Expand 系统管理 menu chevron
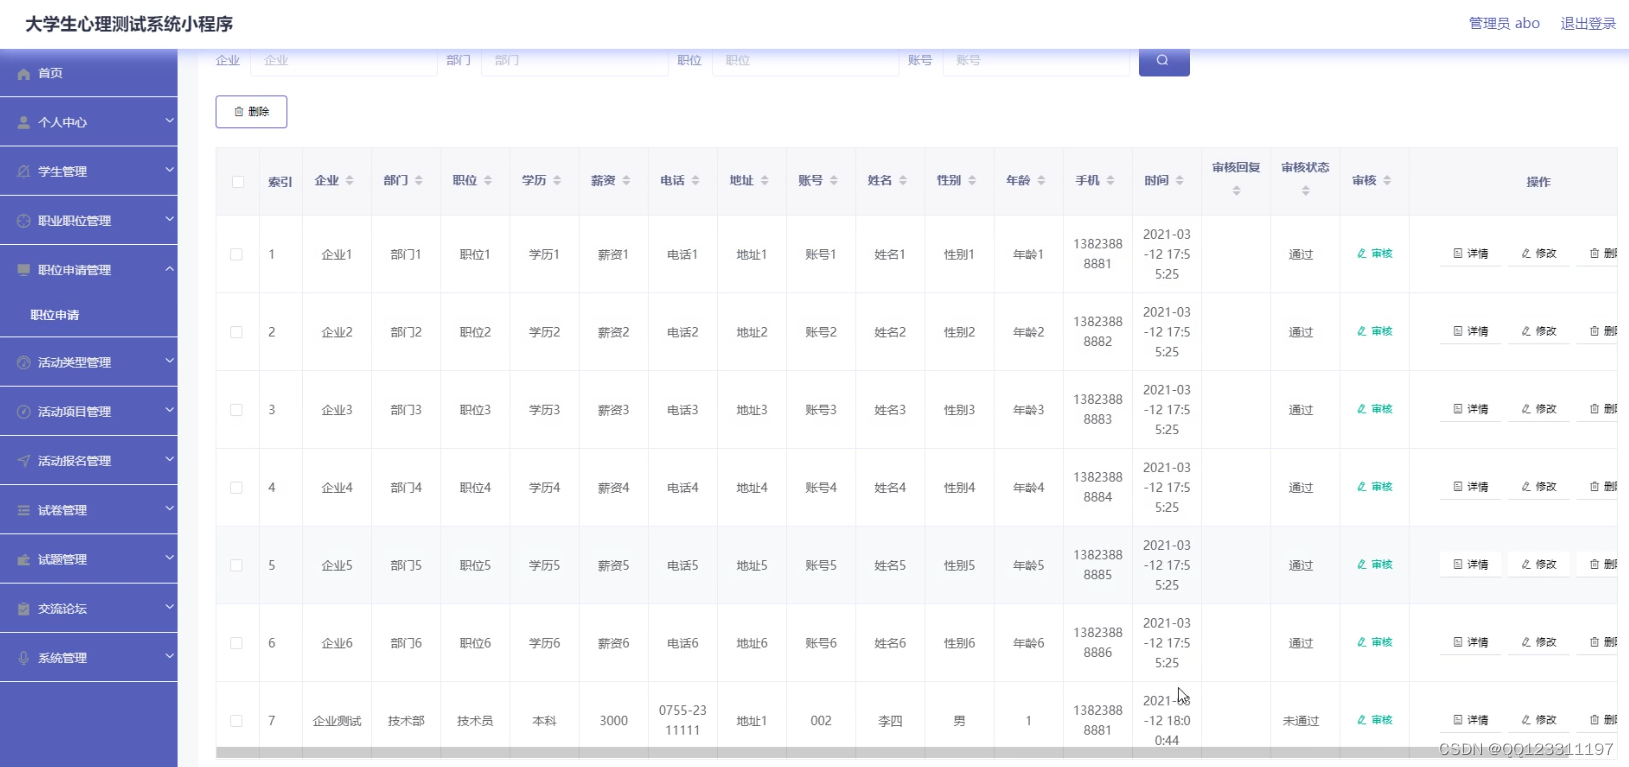Image resolution: width=1629 pixels, height=767 pixels. 169,656
